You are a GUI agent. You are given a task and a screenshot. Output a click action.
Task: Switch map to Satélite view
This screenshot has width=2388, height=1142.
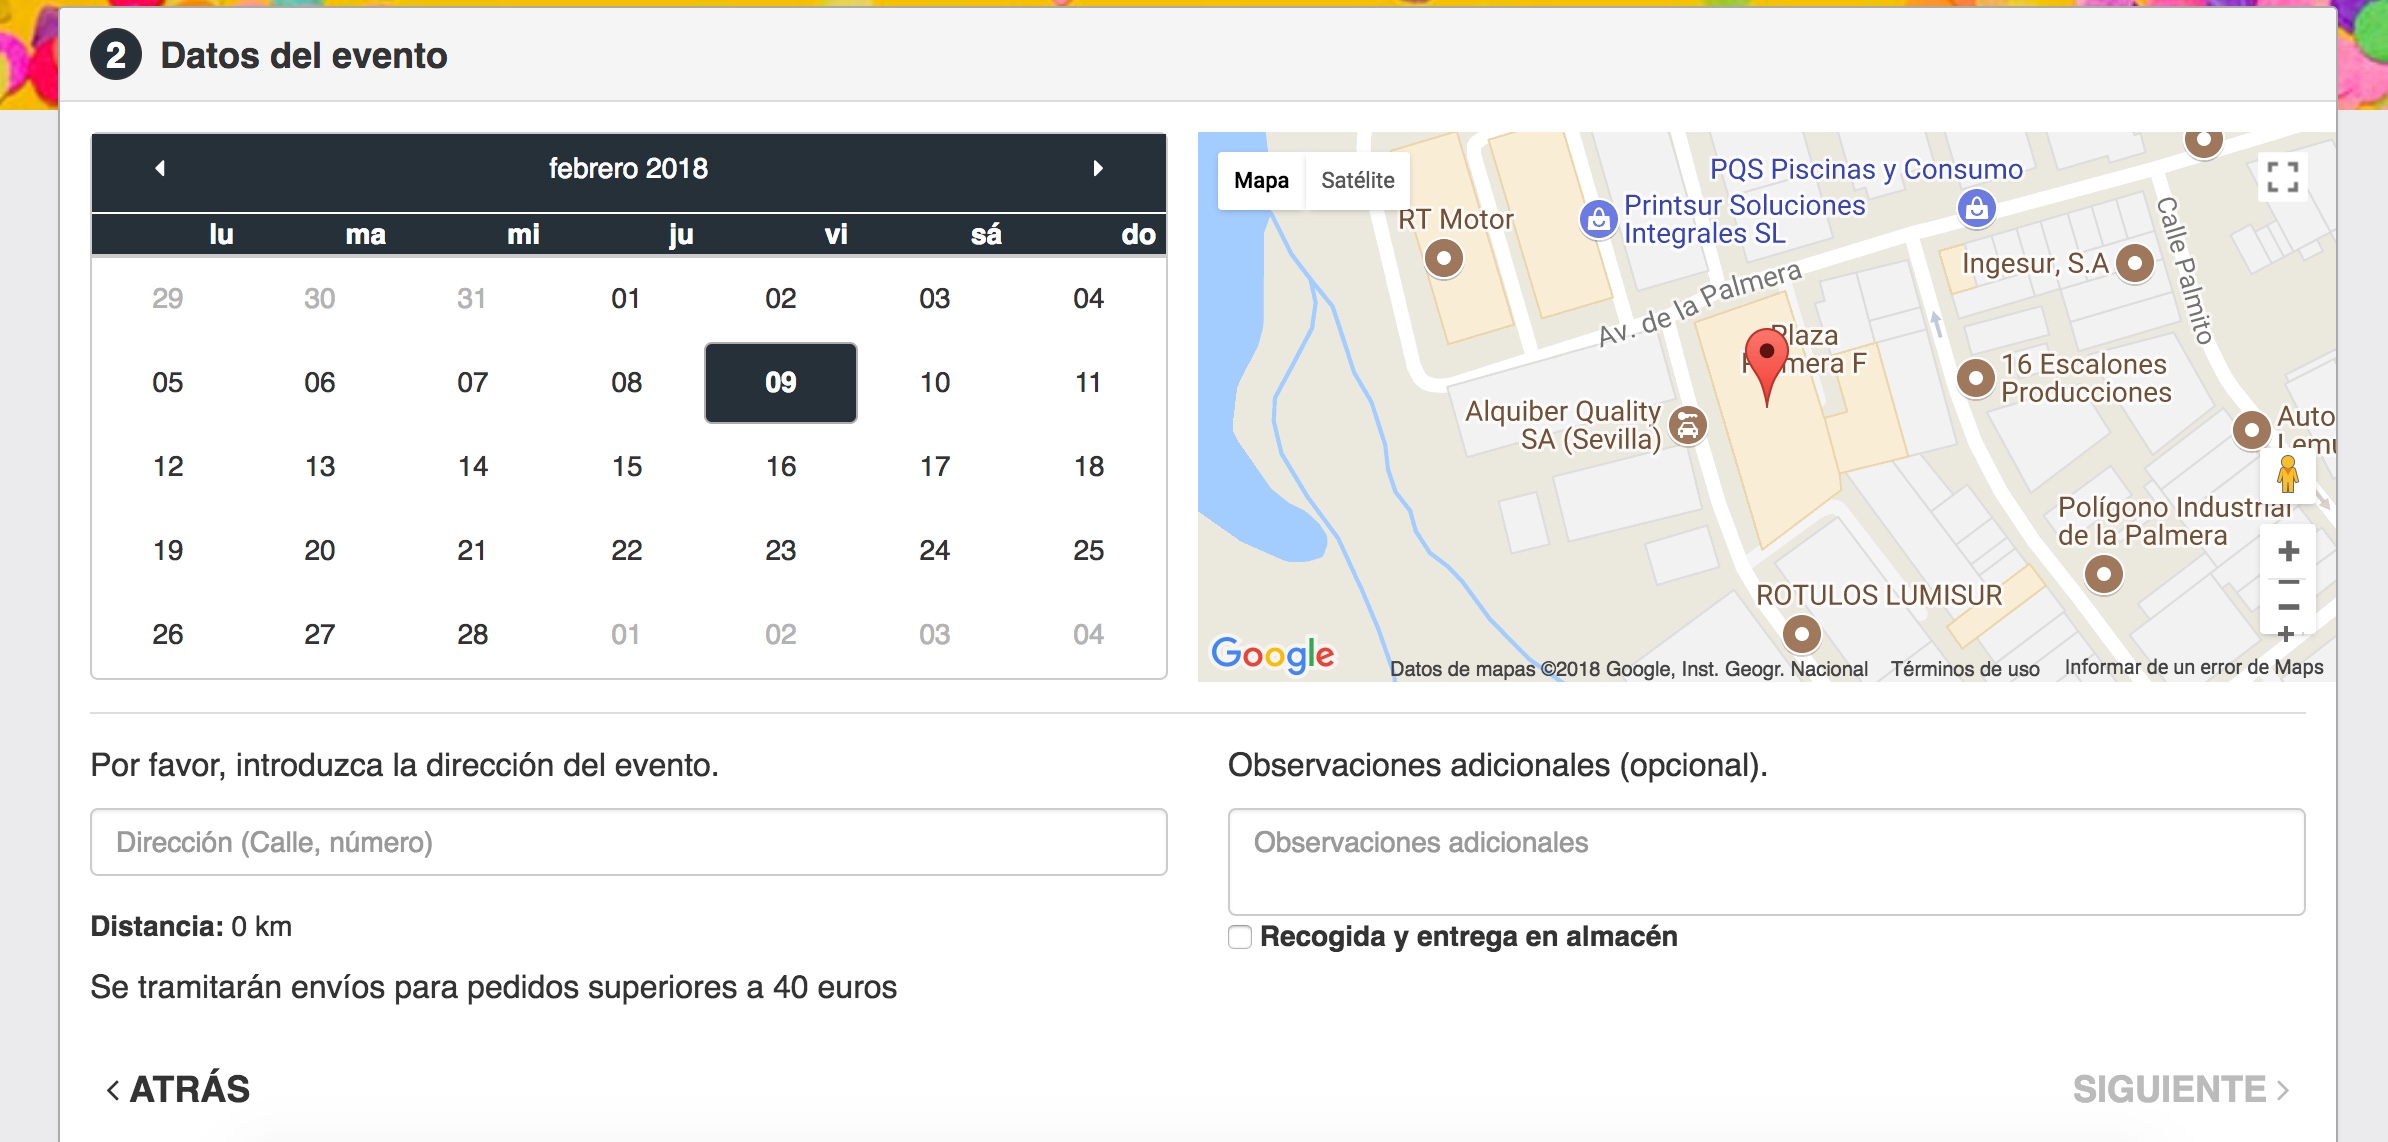(x=1357, y=180)
